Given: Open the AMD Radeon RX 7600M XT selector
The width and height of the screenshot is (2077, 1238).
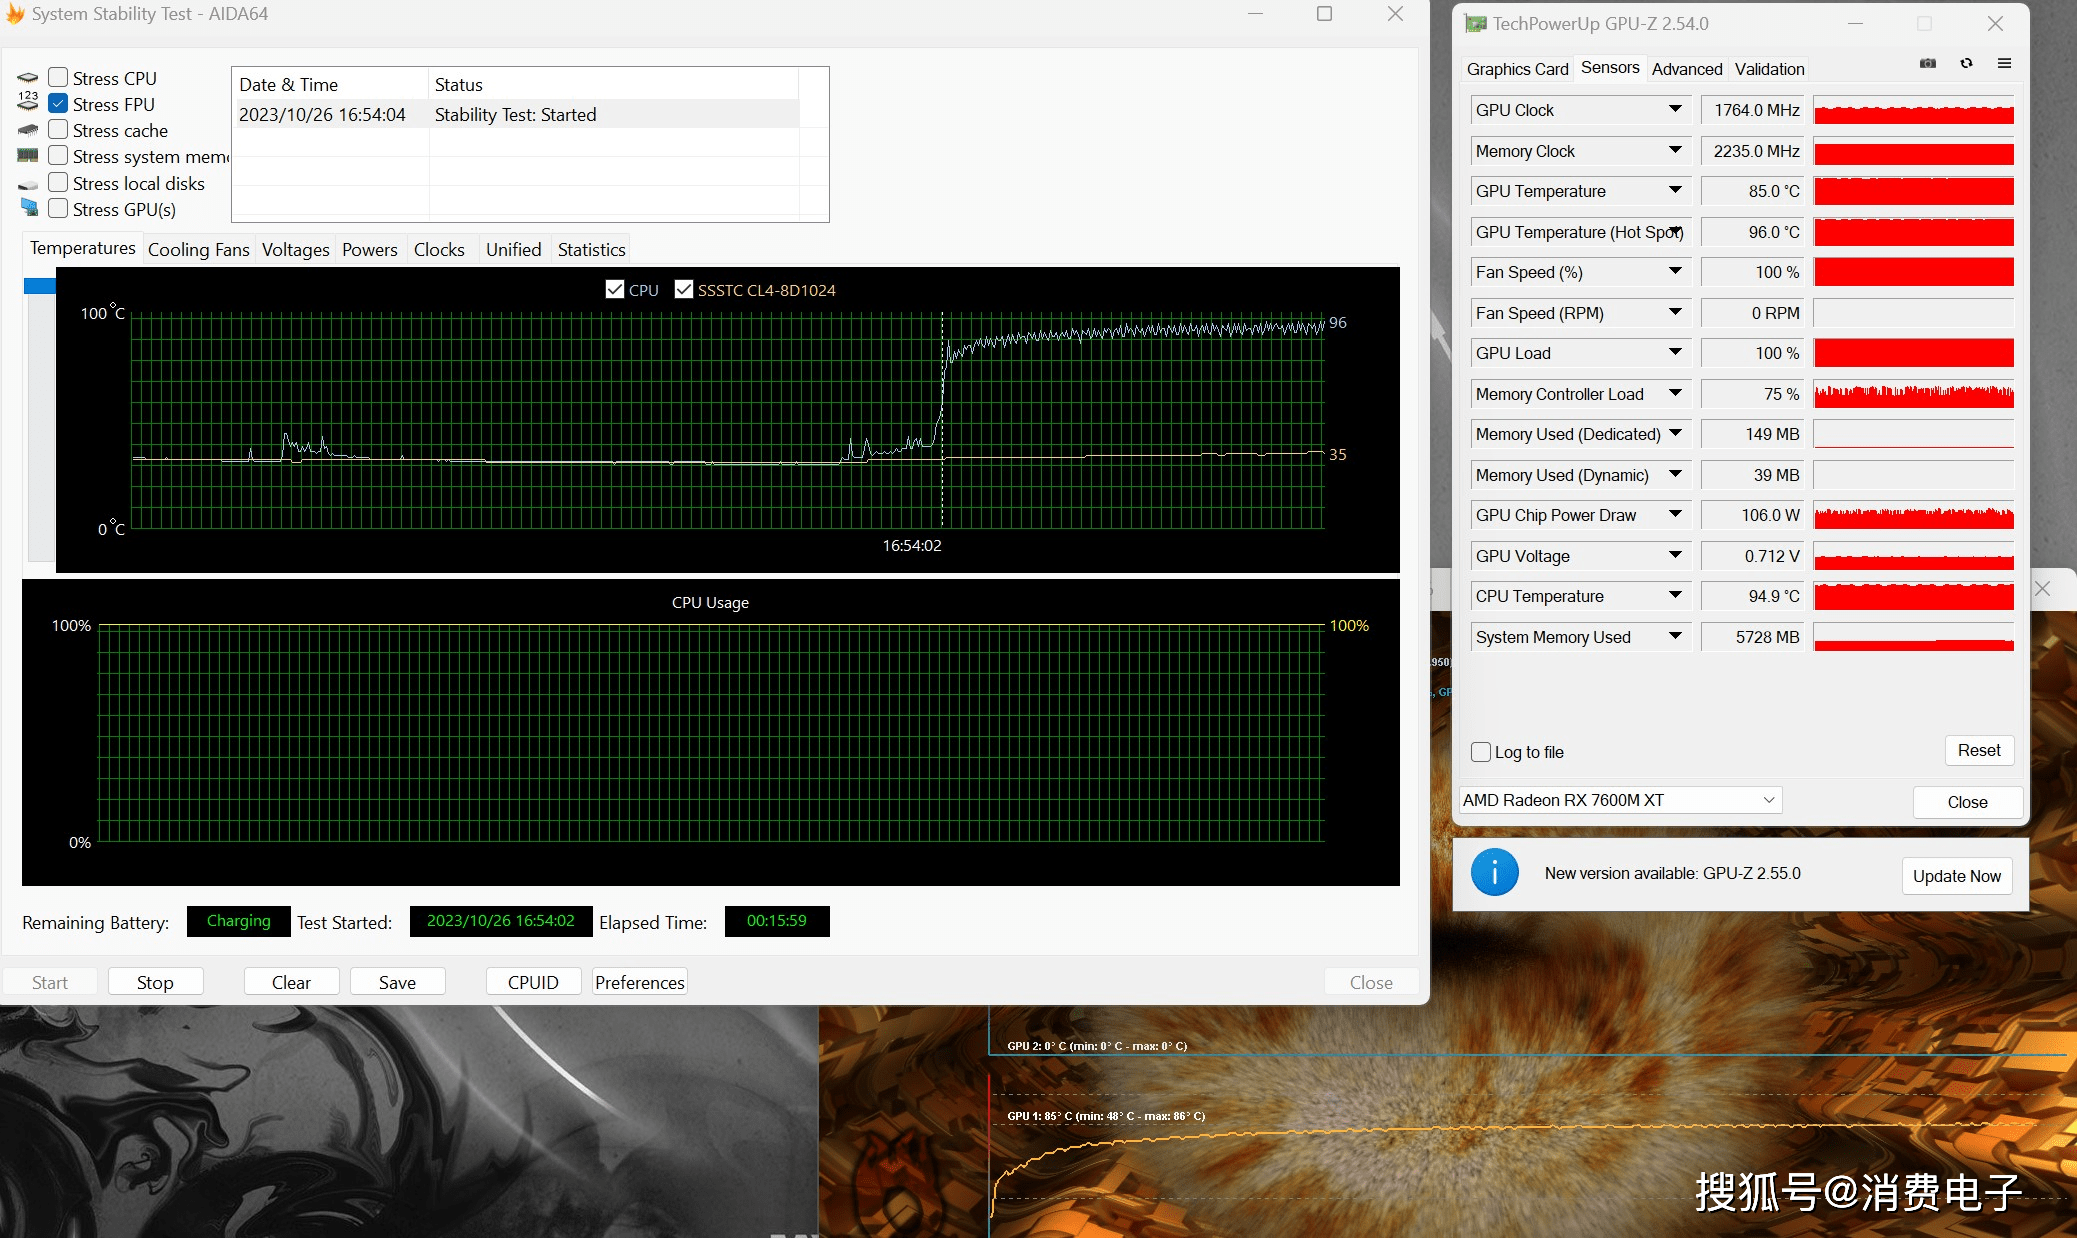Looking at the screenshot, I should pos(1621,800).
